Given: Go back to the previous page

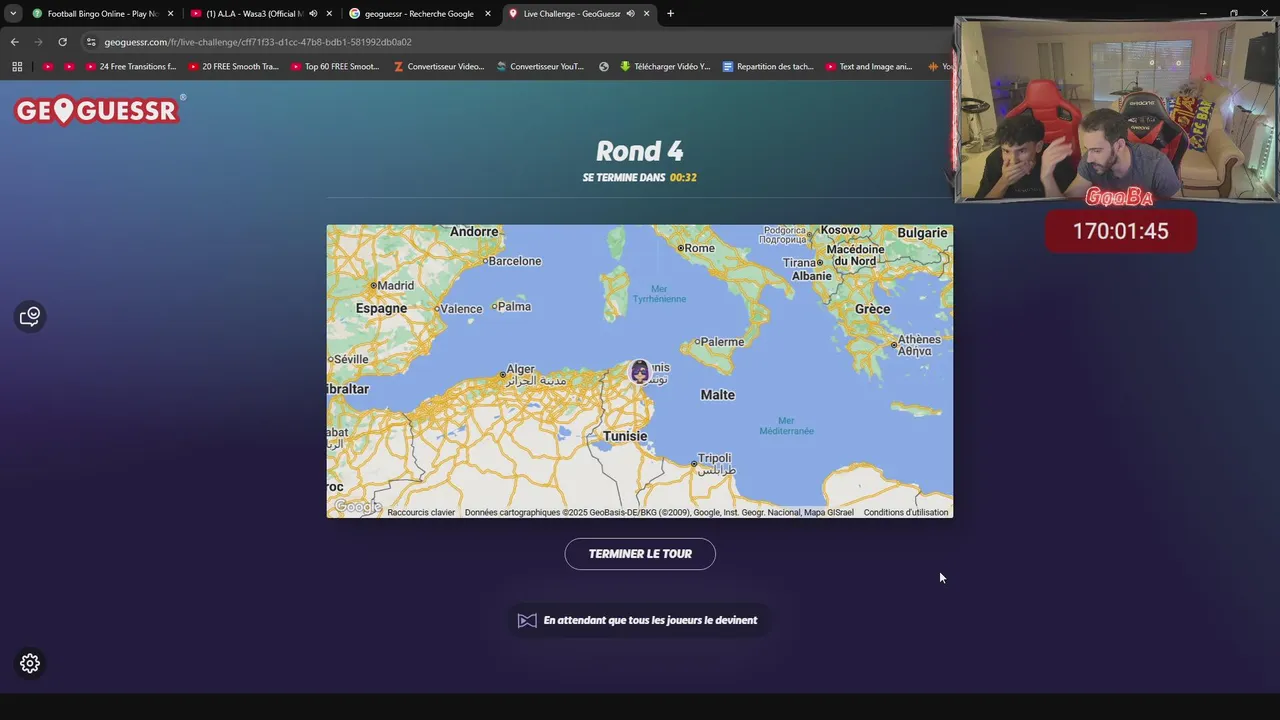Looking at the screenshot, I should point(14,42).
